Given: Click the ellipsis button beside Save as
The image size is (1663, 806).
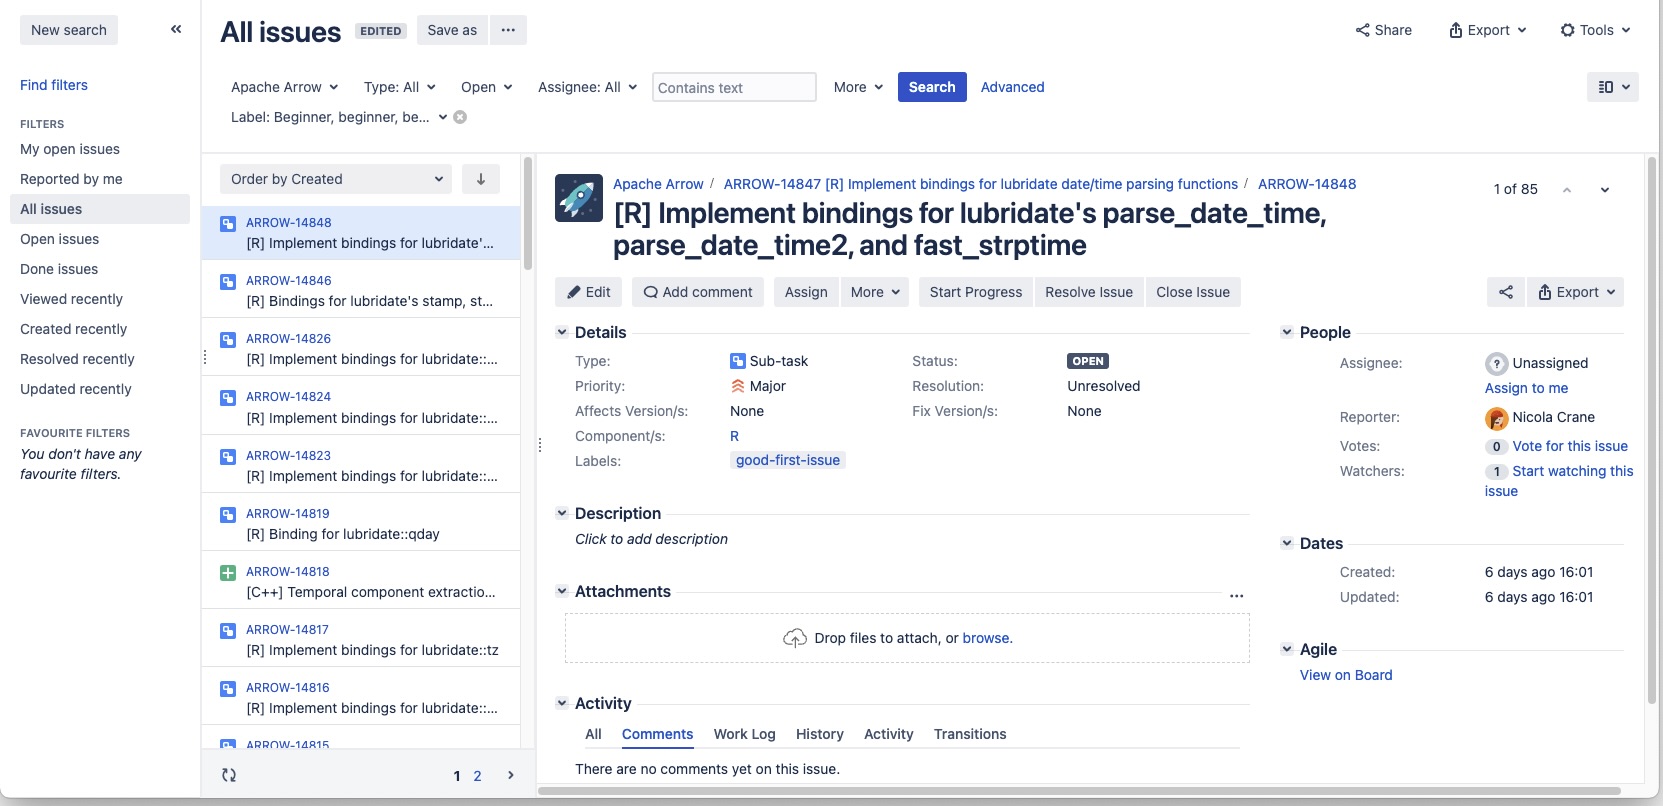Looking at the screenshot, I should [x=508, y=30].
